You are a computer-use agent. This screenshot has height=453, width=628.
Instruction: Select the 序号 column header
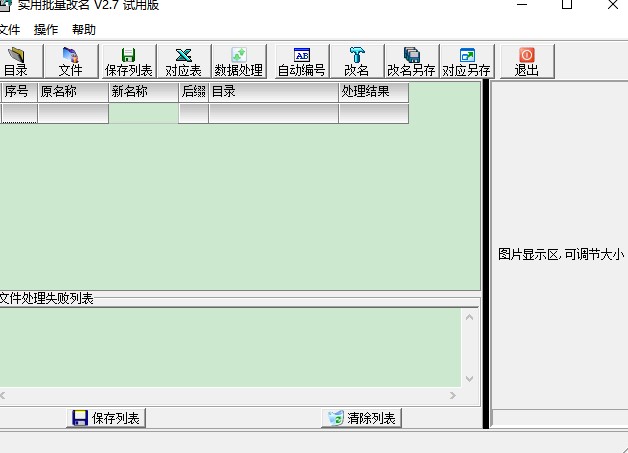point(19,92)
